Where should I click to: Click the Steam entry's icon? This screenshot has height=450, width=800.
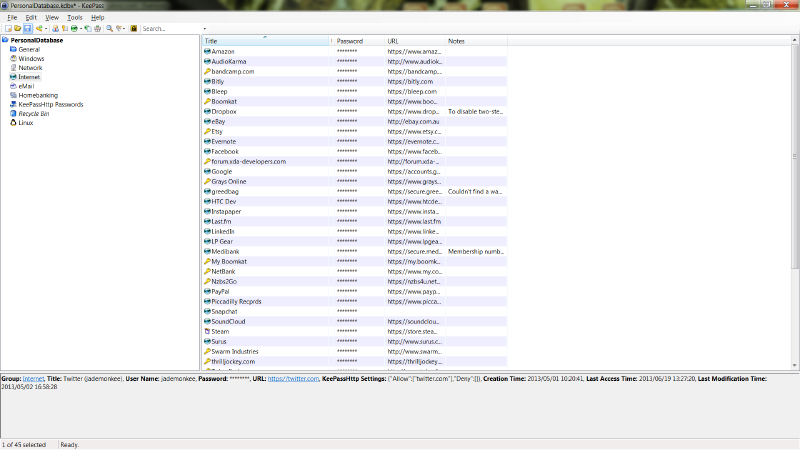pyautogui.click(x=207, y=332)
